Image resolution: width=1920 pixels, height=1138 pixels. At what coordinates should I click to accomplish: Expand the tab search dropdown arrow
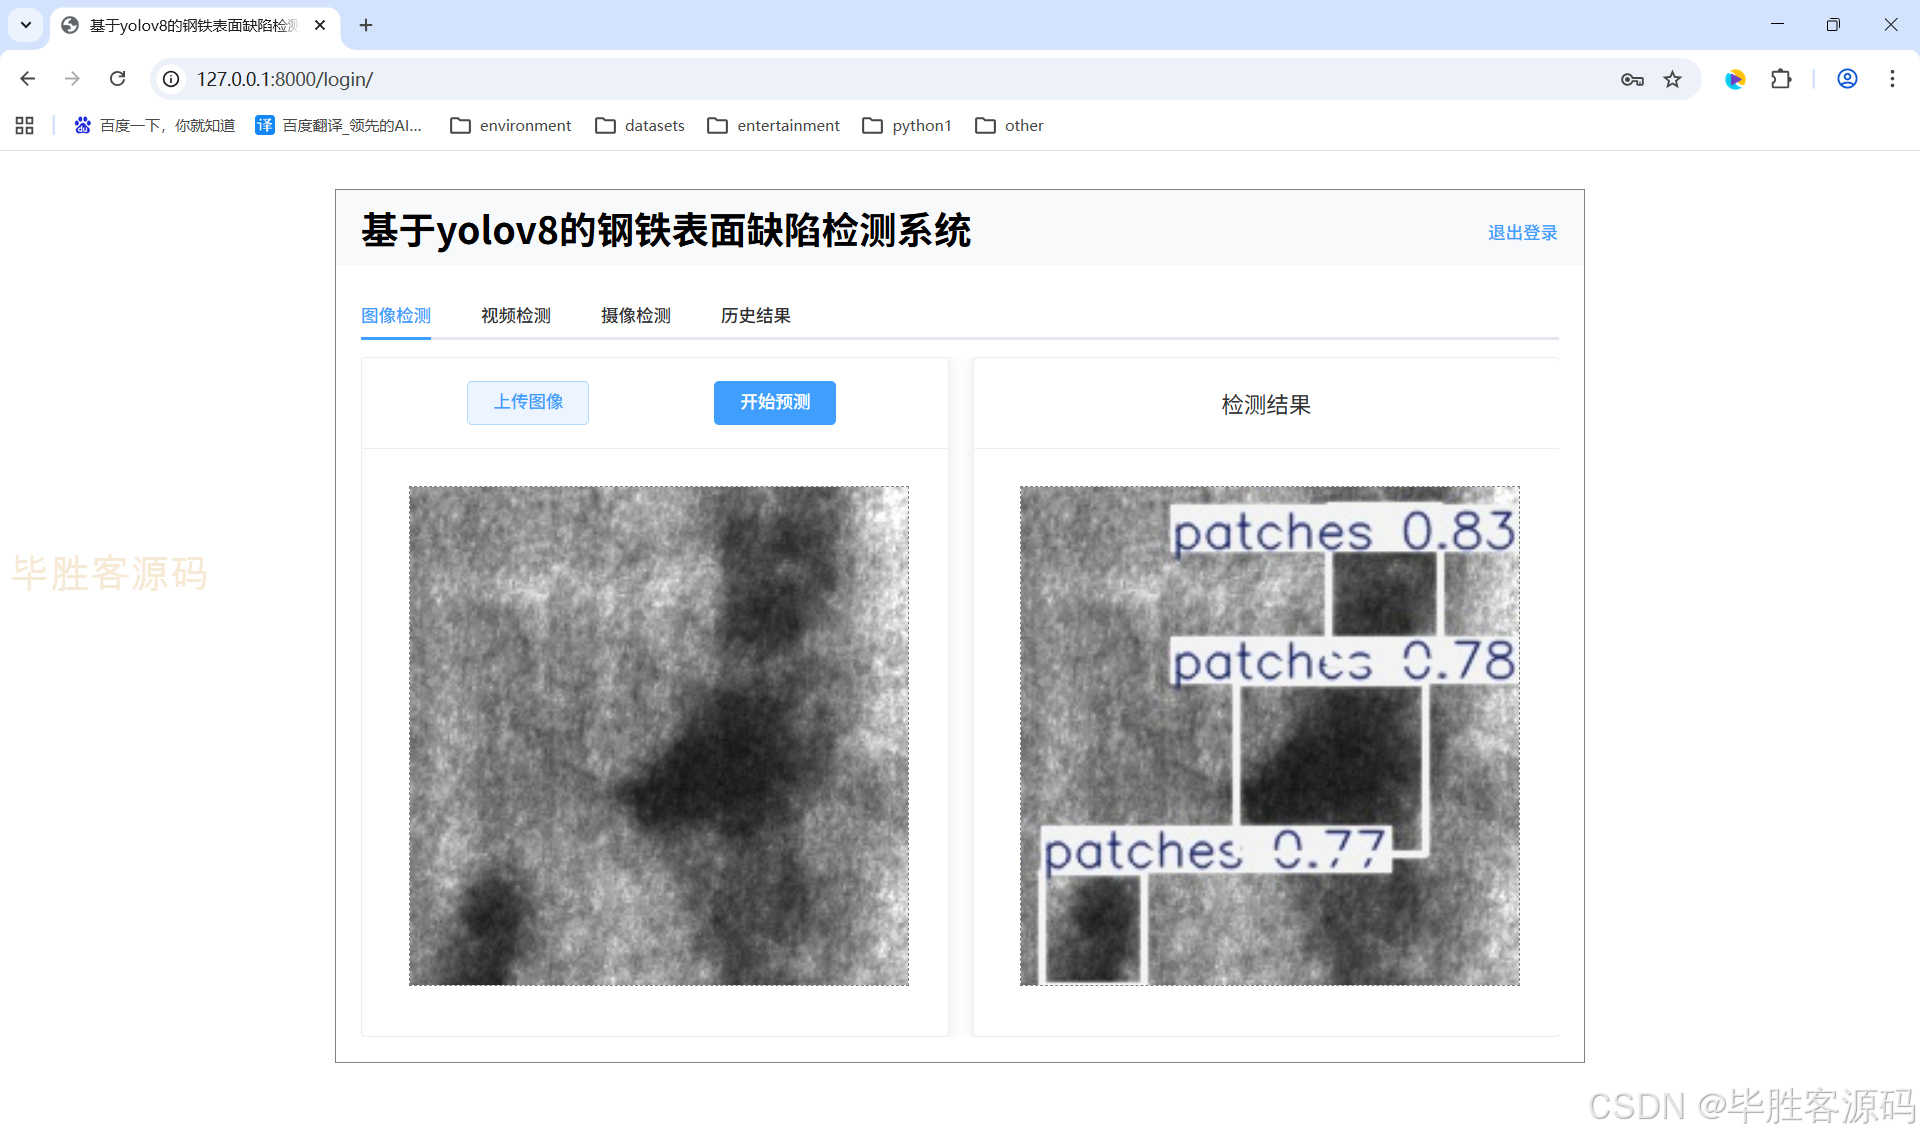(x=26, y=25)
